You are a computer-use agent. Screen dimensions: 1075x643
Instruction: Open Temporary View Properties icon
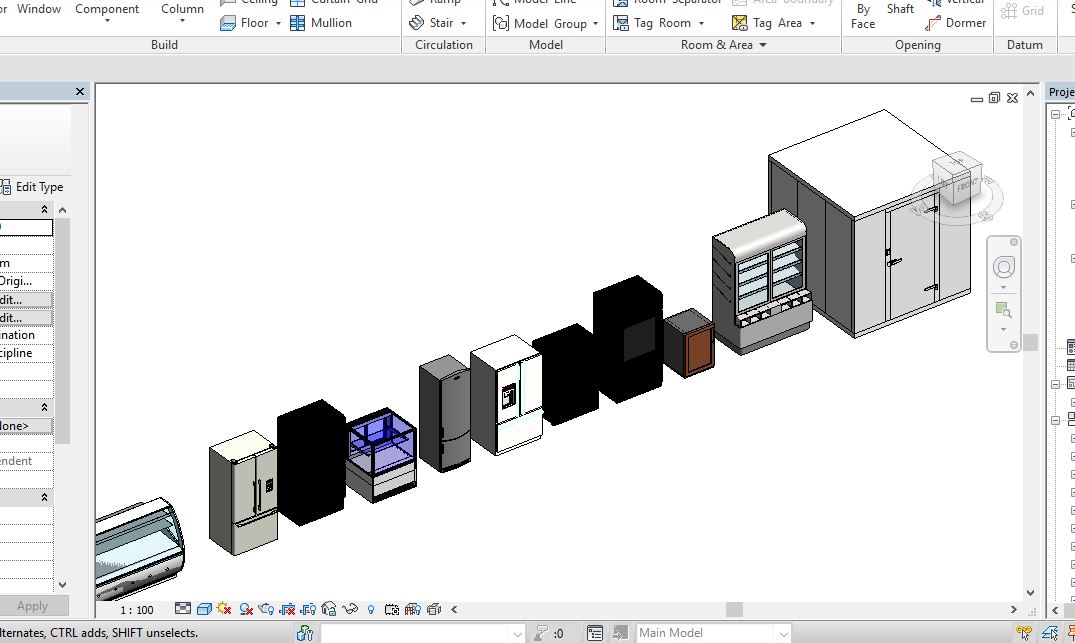[392, 609]
